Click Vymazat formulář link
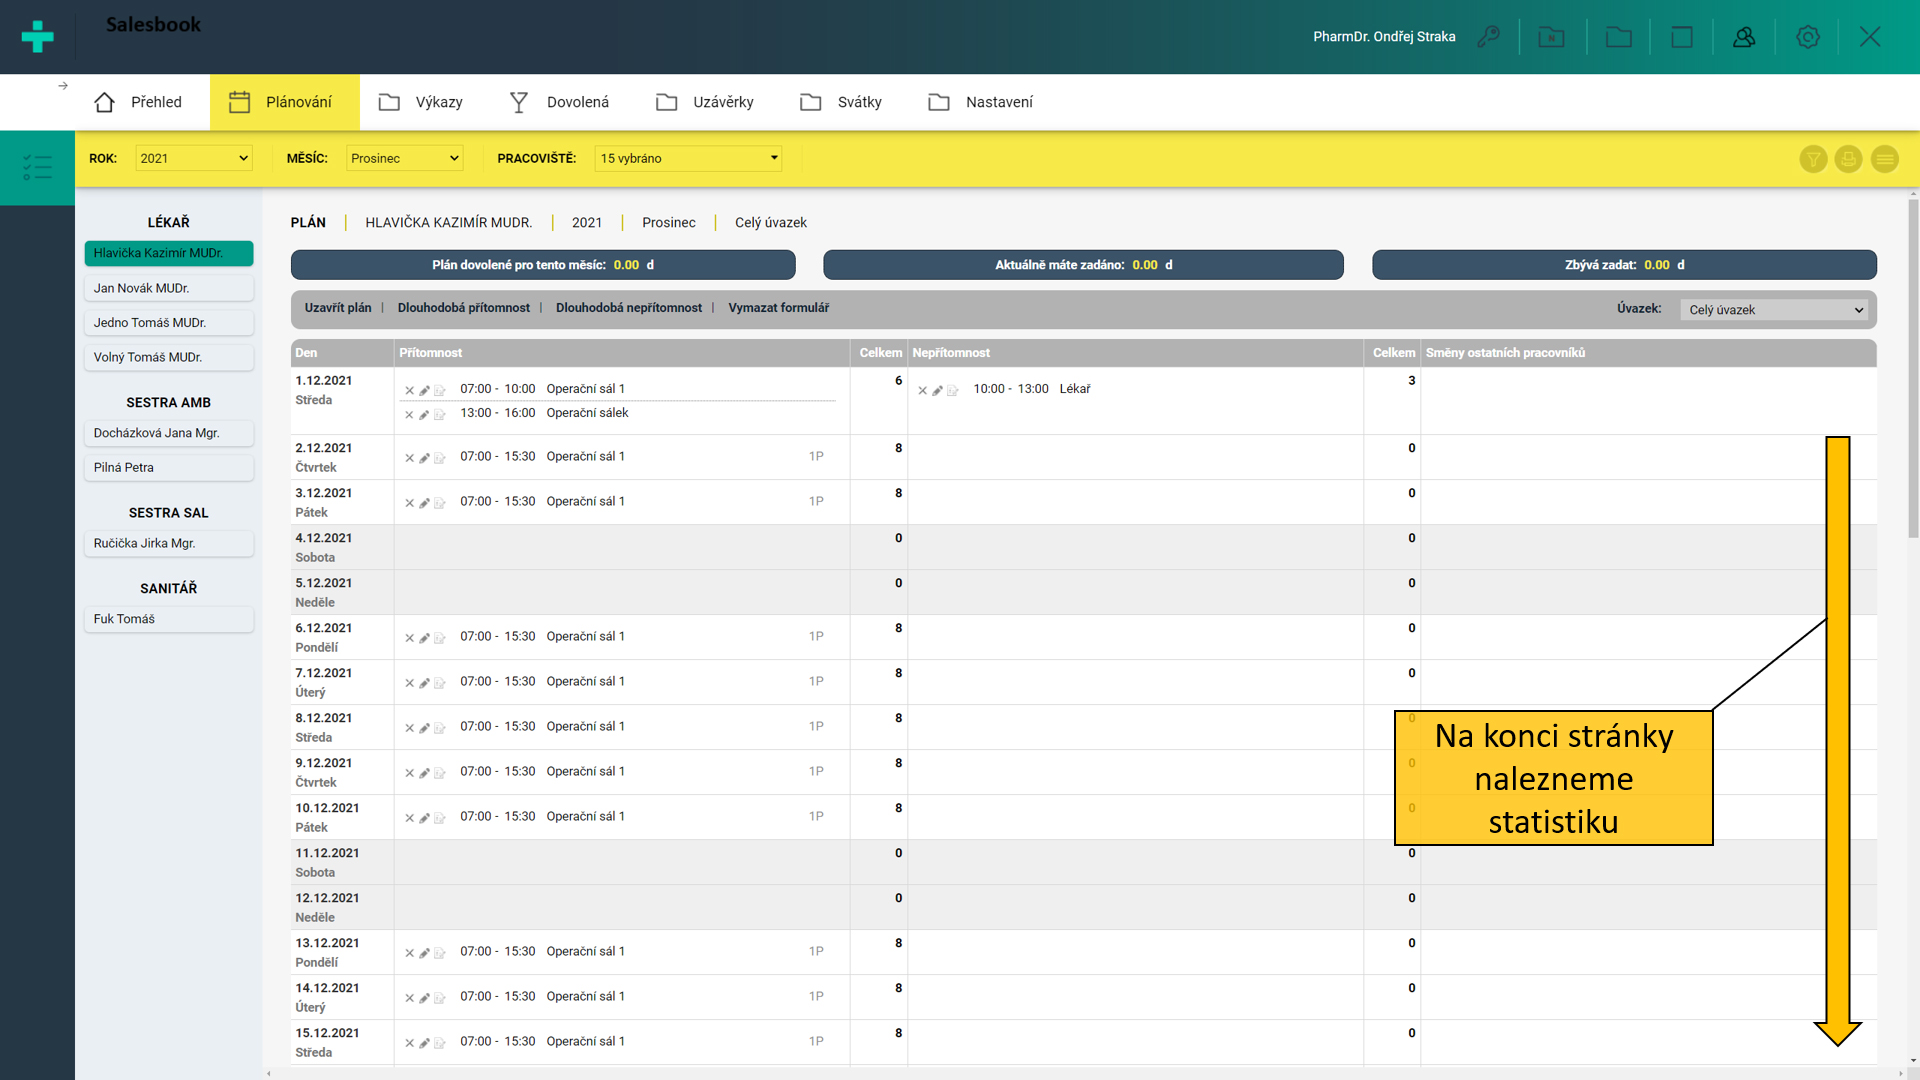Image resolution: width=1920 pixels, height=1080 pixels. [778, 308]
